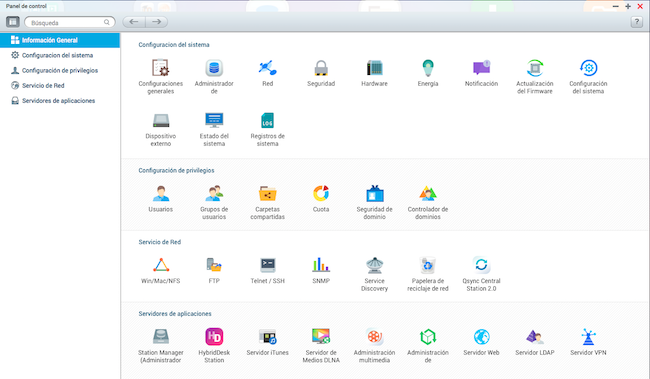The height and width of the screenshot is (379, 650).
Task: Open the Notificación icon
Action: click(481, 68)
